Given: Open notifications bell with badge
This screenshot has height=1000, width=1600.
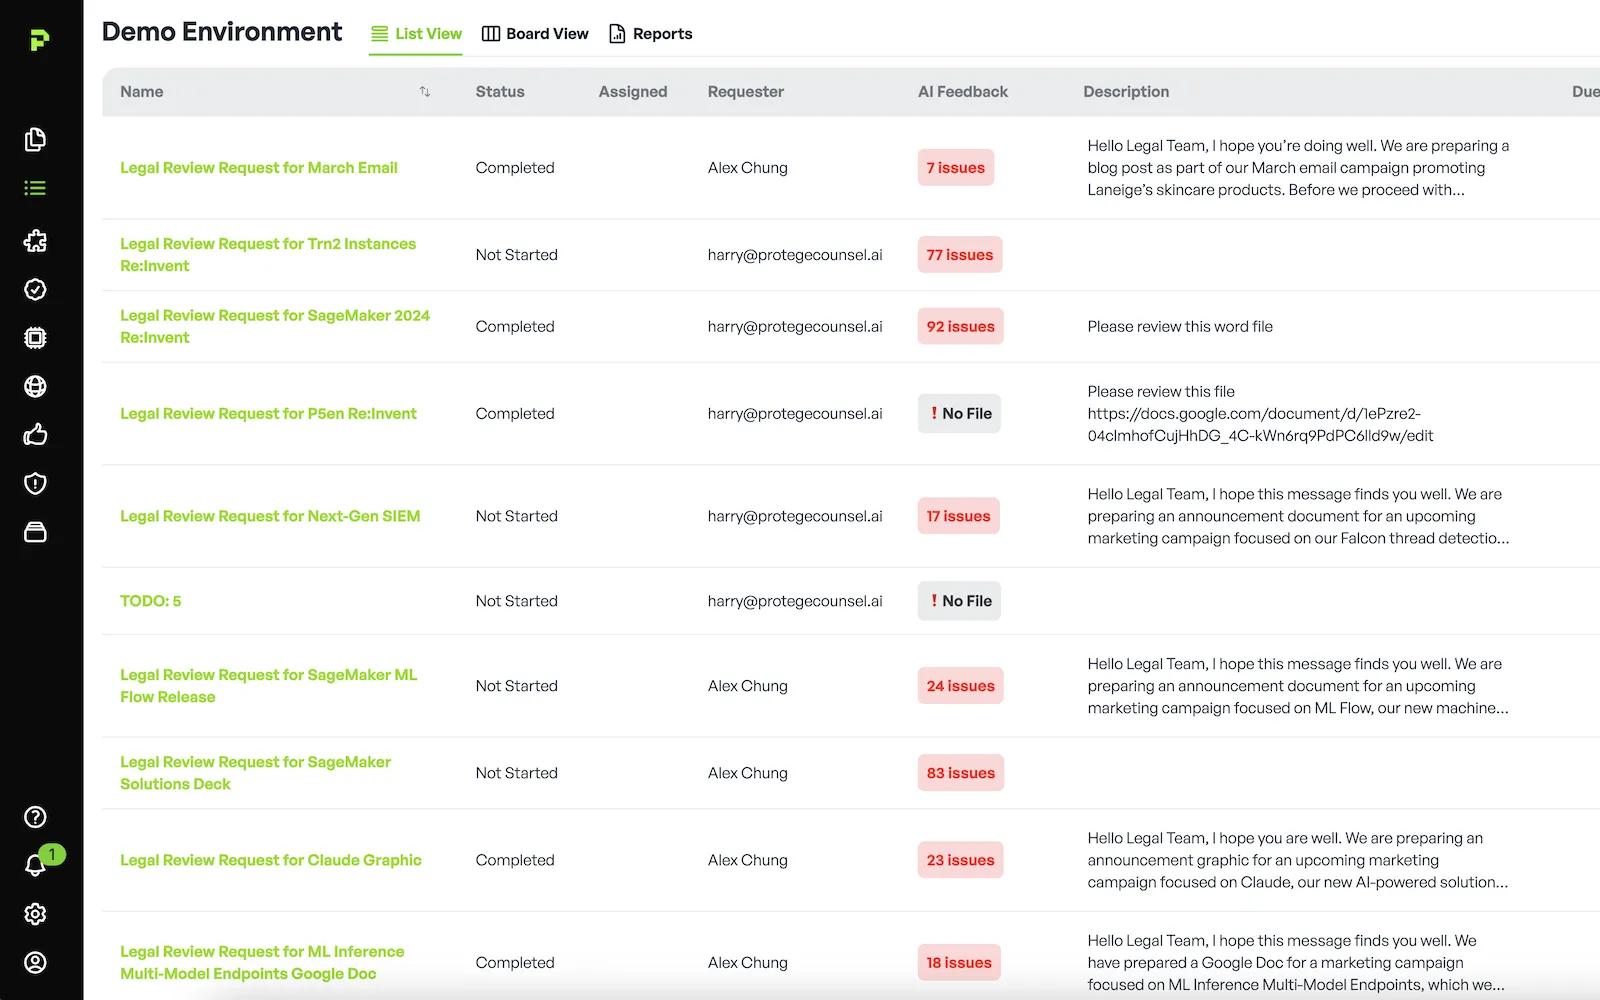Looking at the screenshot, I should [36, 865].
